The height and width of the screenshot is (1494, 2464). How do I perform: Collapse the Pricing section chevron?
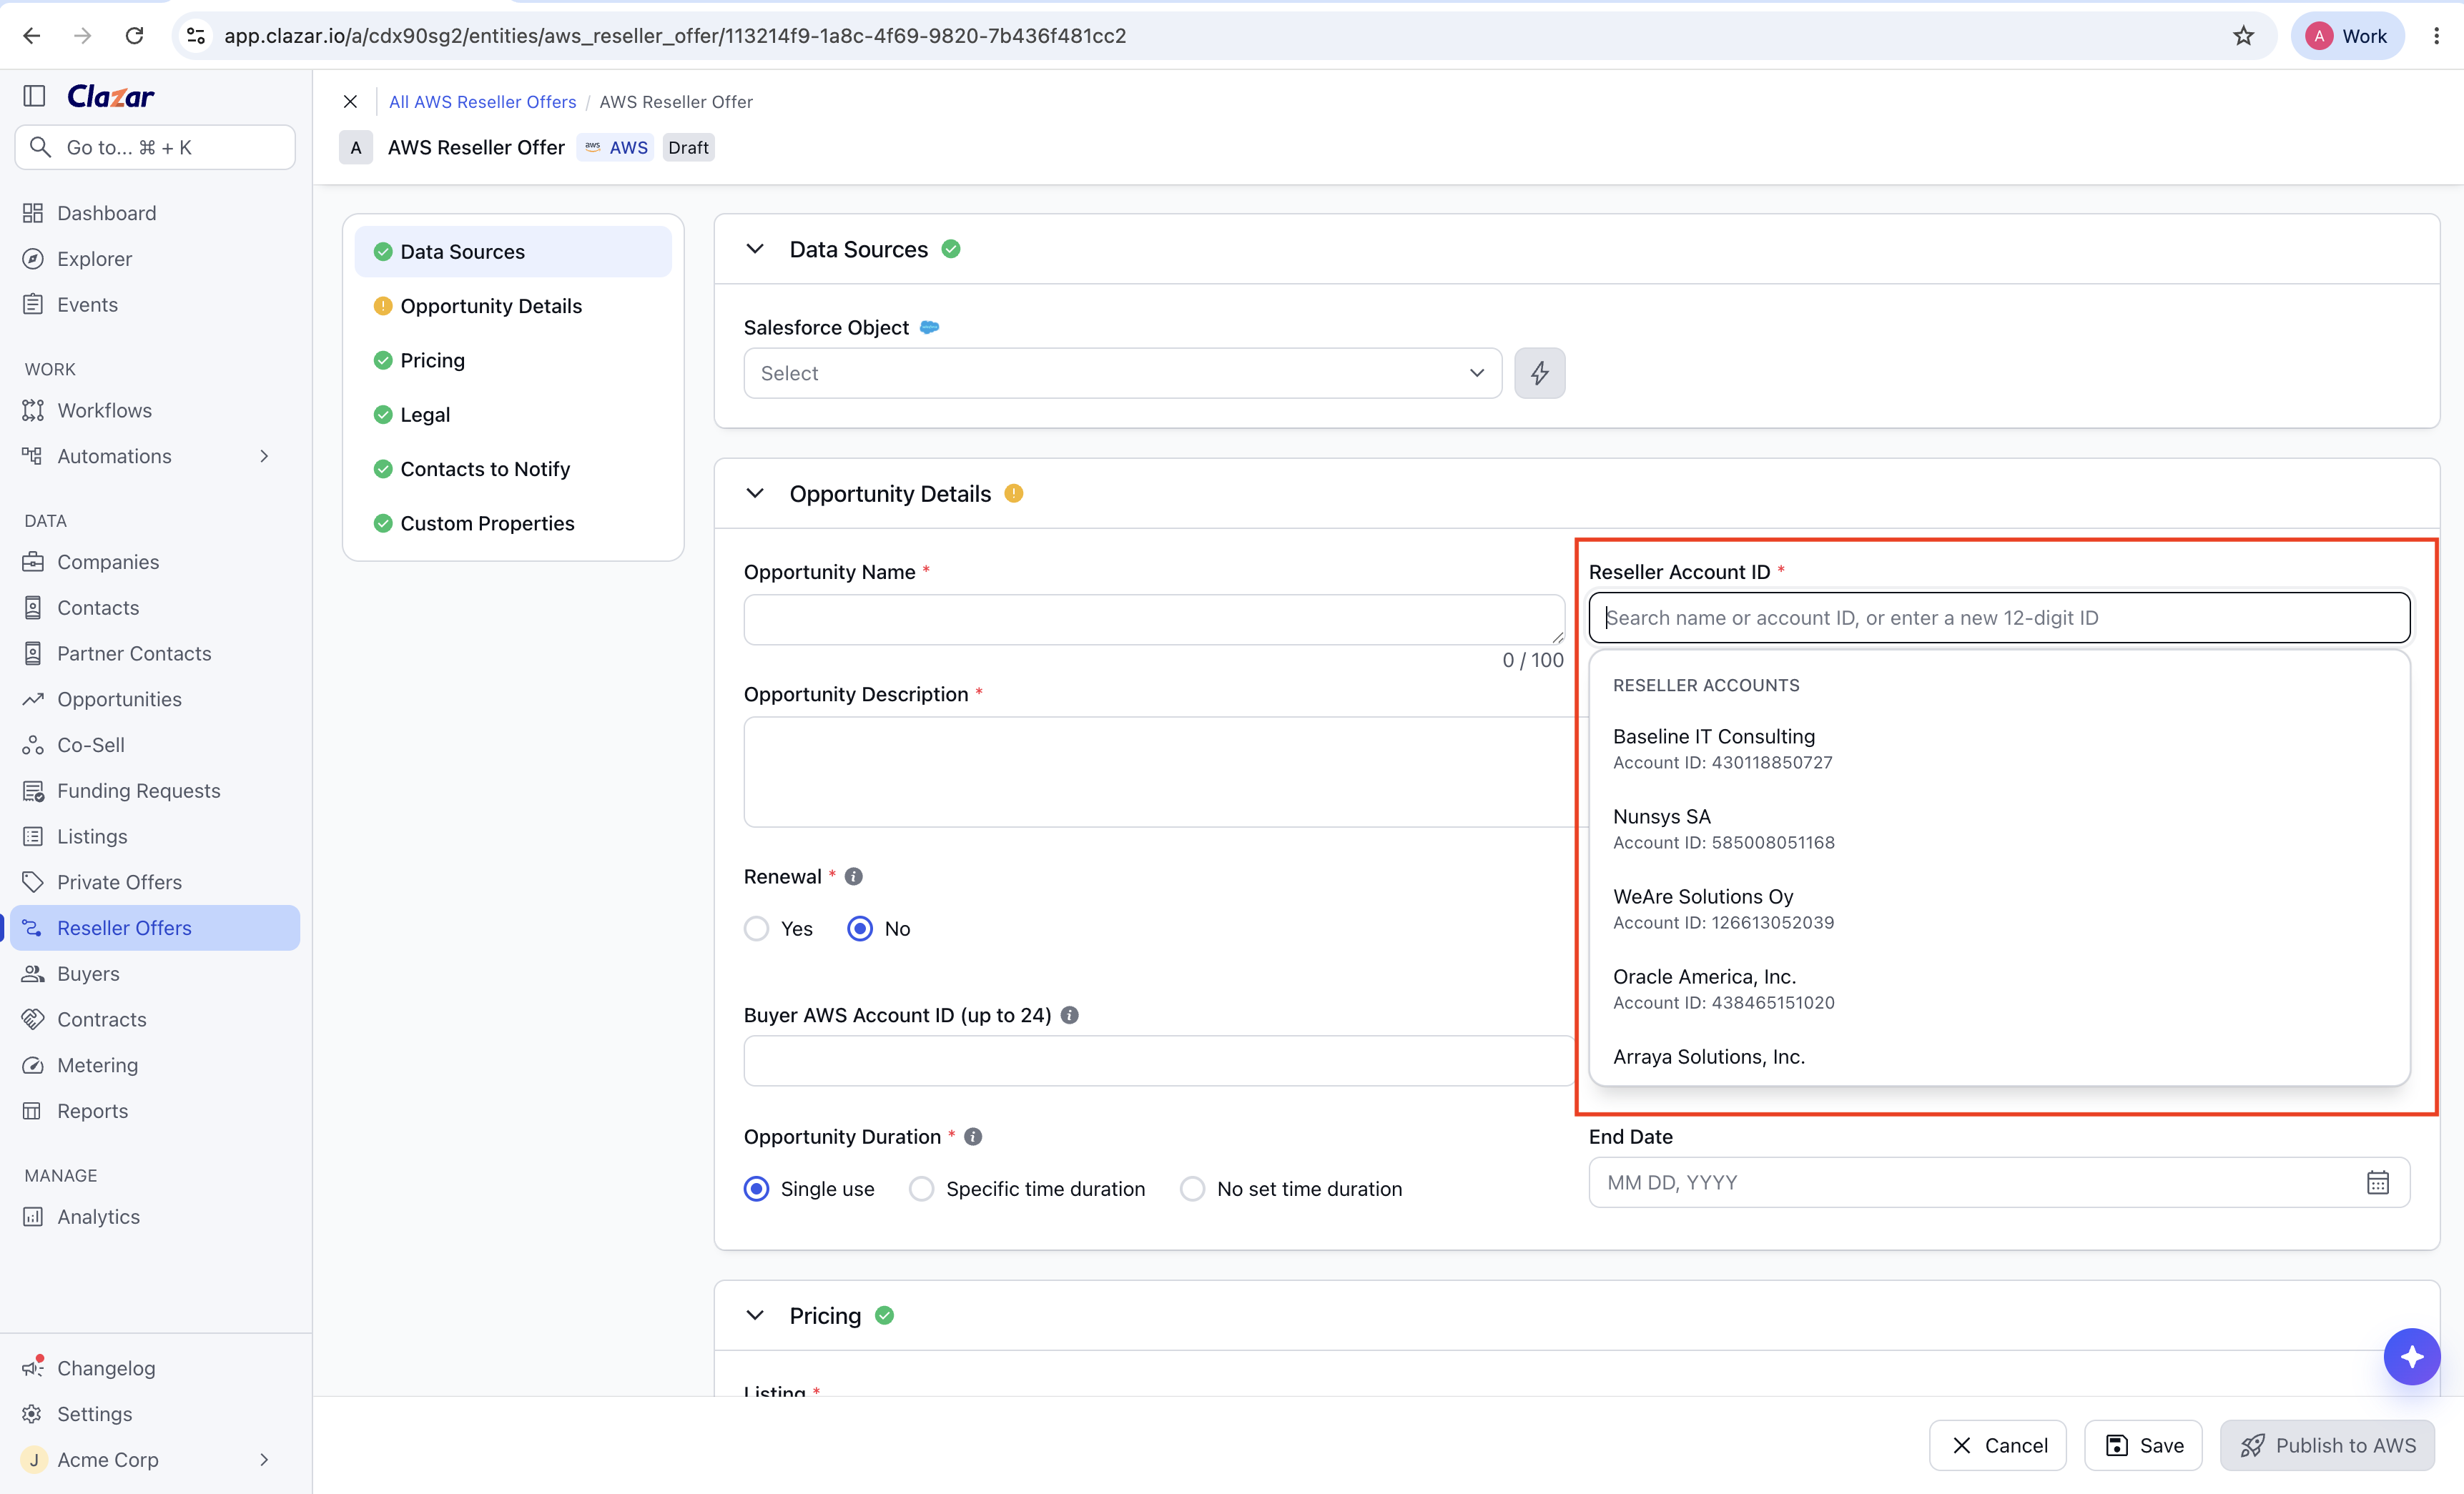click(x=755, y=1315)
